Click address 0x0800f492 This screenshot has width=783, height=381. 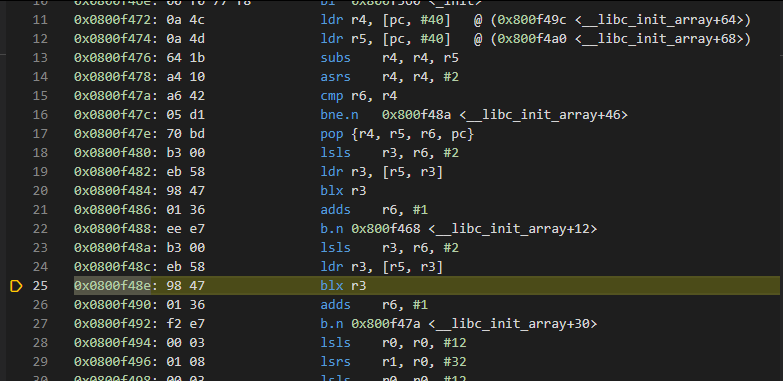pyautogui.click(x=112, y=324)
